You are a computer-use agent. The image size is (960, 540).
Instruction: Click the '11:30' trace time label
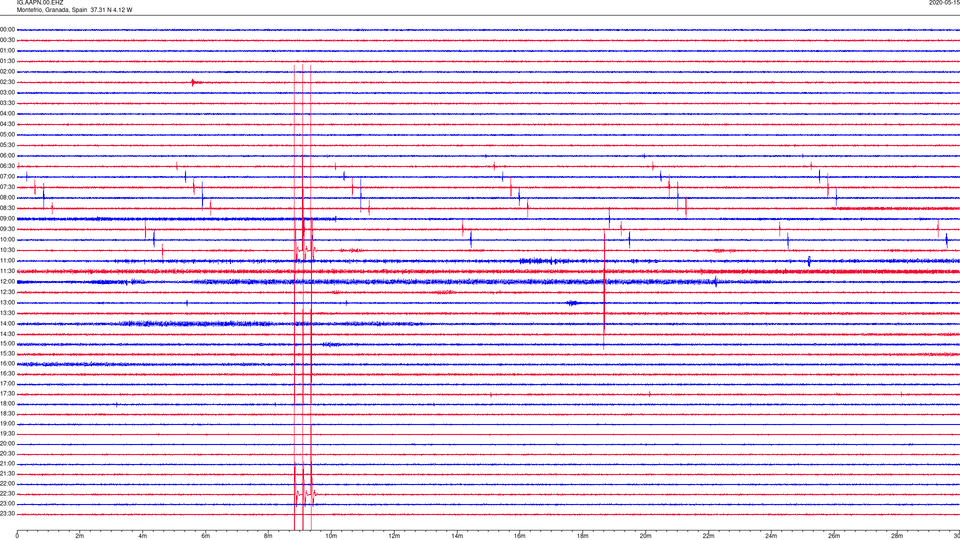(x=7, y=271)
